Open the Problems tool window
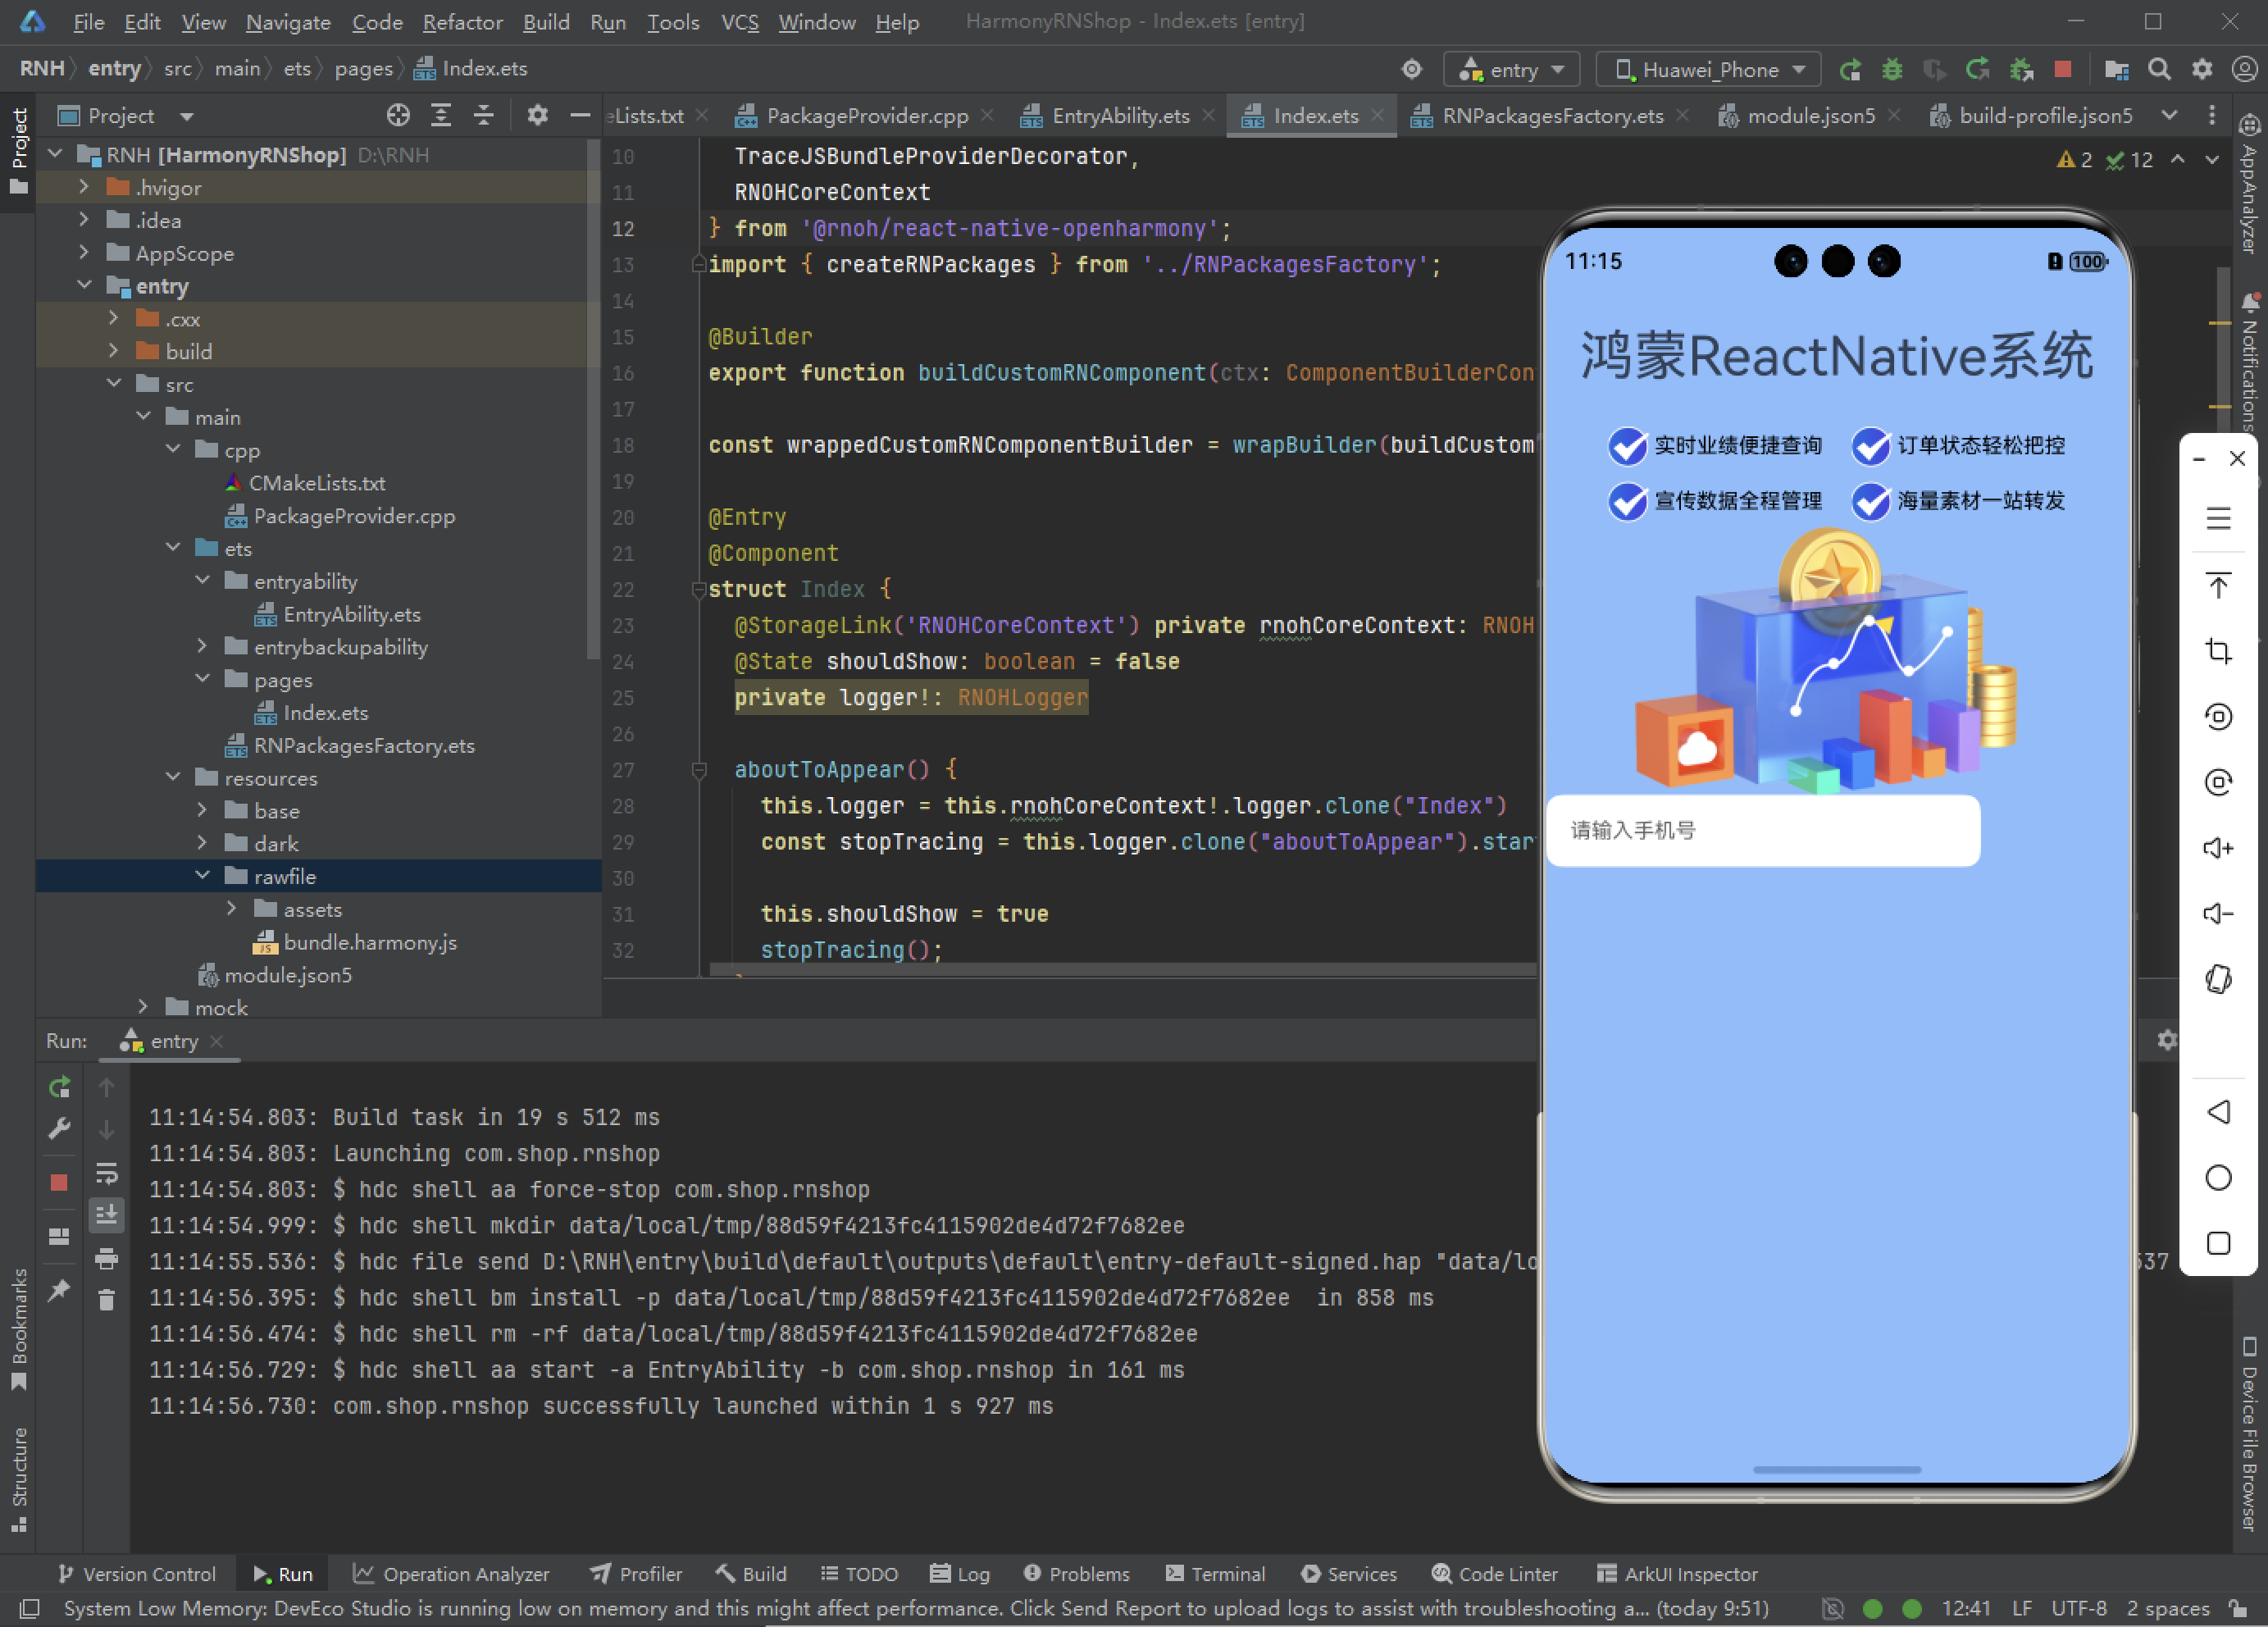2268x1627 pixels. [1076, 1574]
